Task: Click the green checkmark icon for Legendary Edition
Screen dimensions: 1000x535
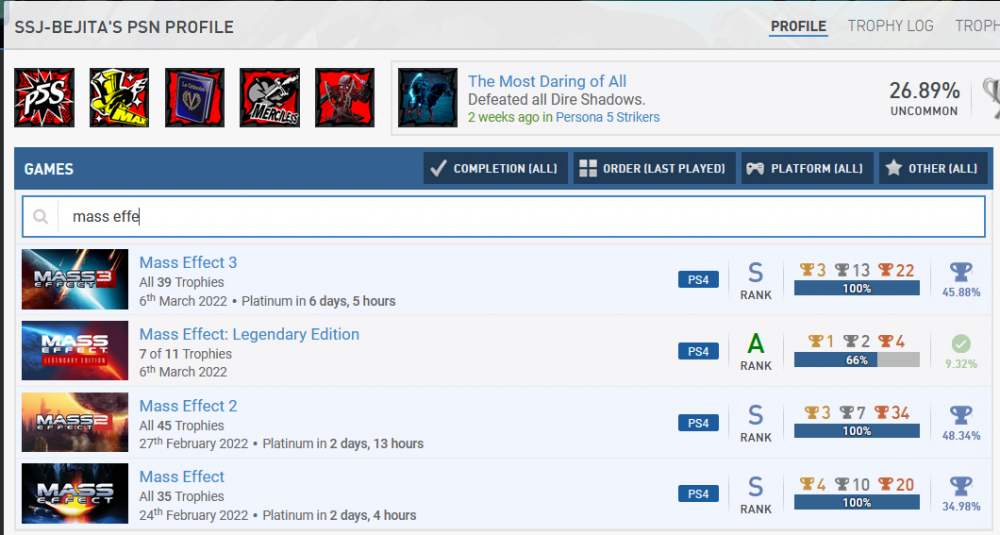Action: 960,343
